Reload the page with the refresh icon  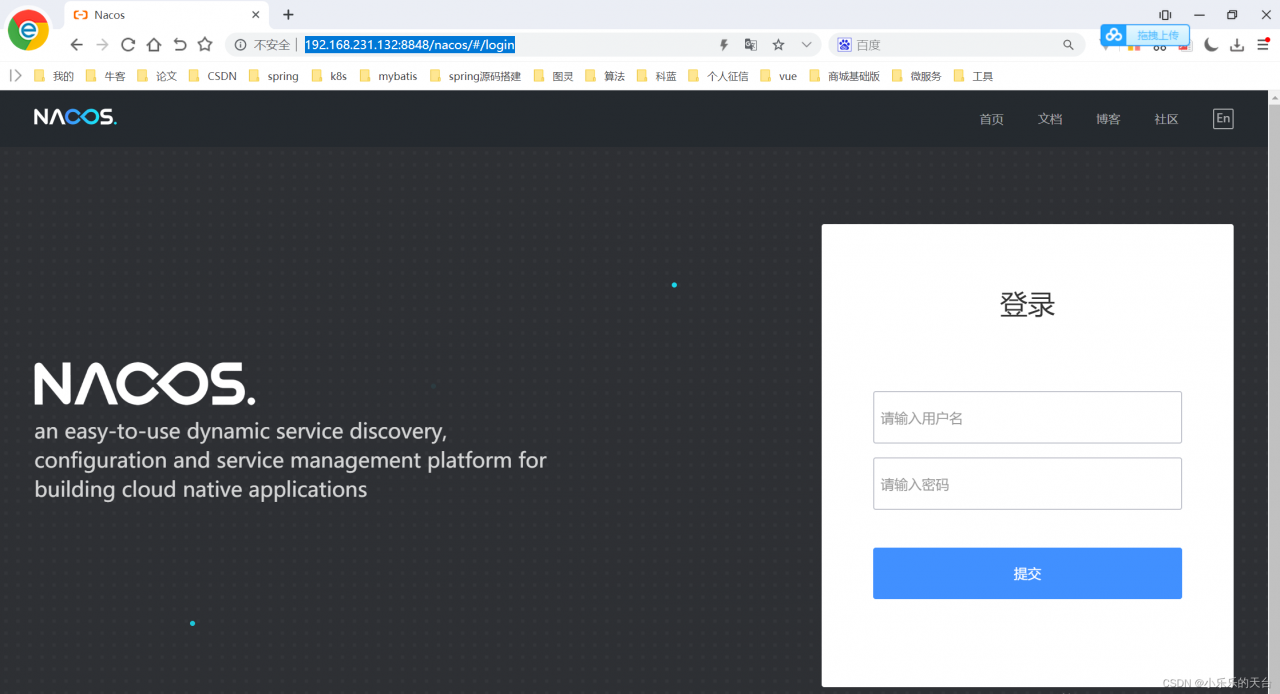tap(128, 45)
